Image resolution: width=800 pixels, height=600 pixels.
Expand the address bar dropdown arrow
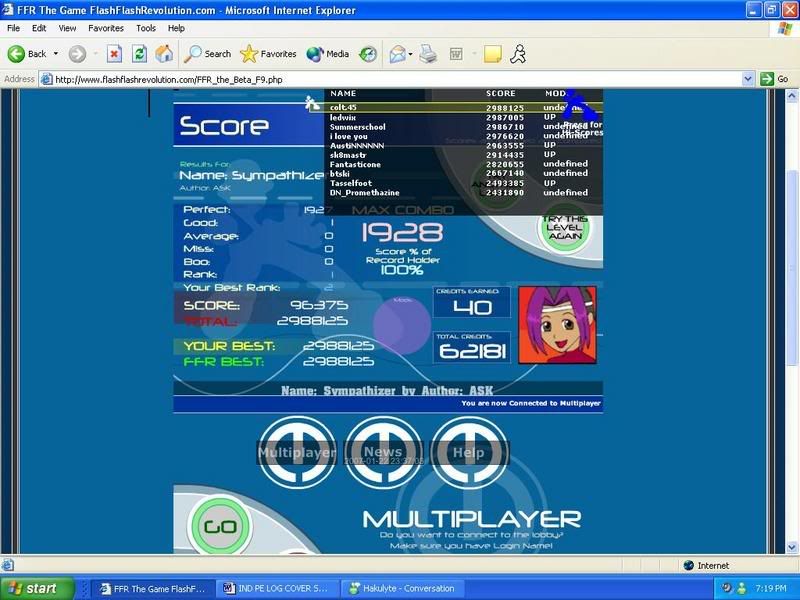747,79
